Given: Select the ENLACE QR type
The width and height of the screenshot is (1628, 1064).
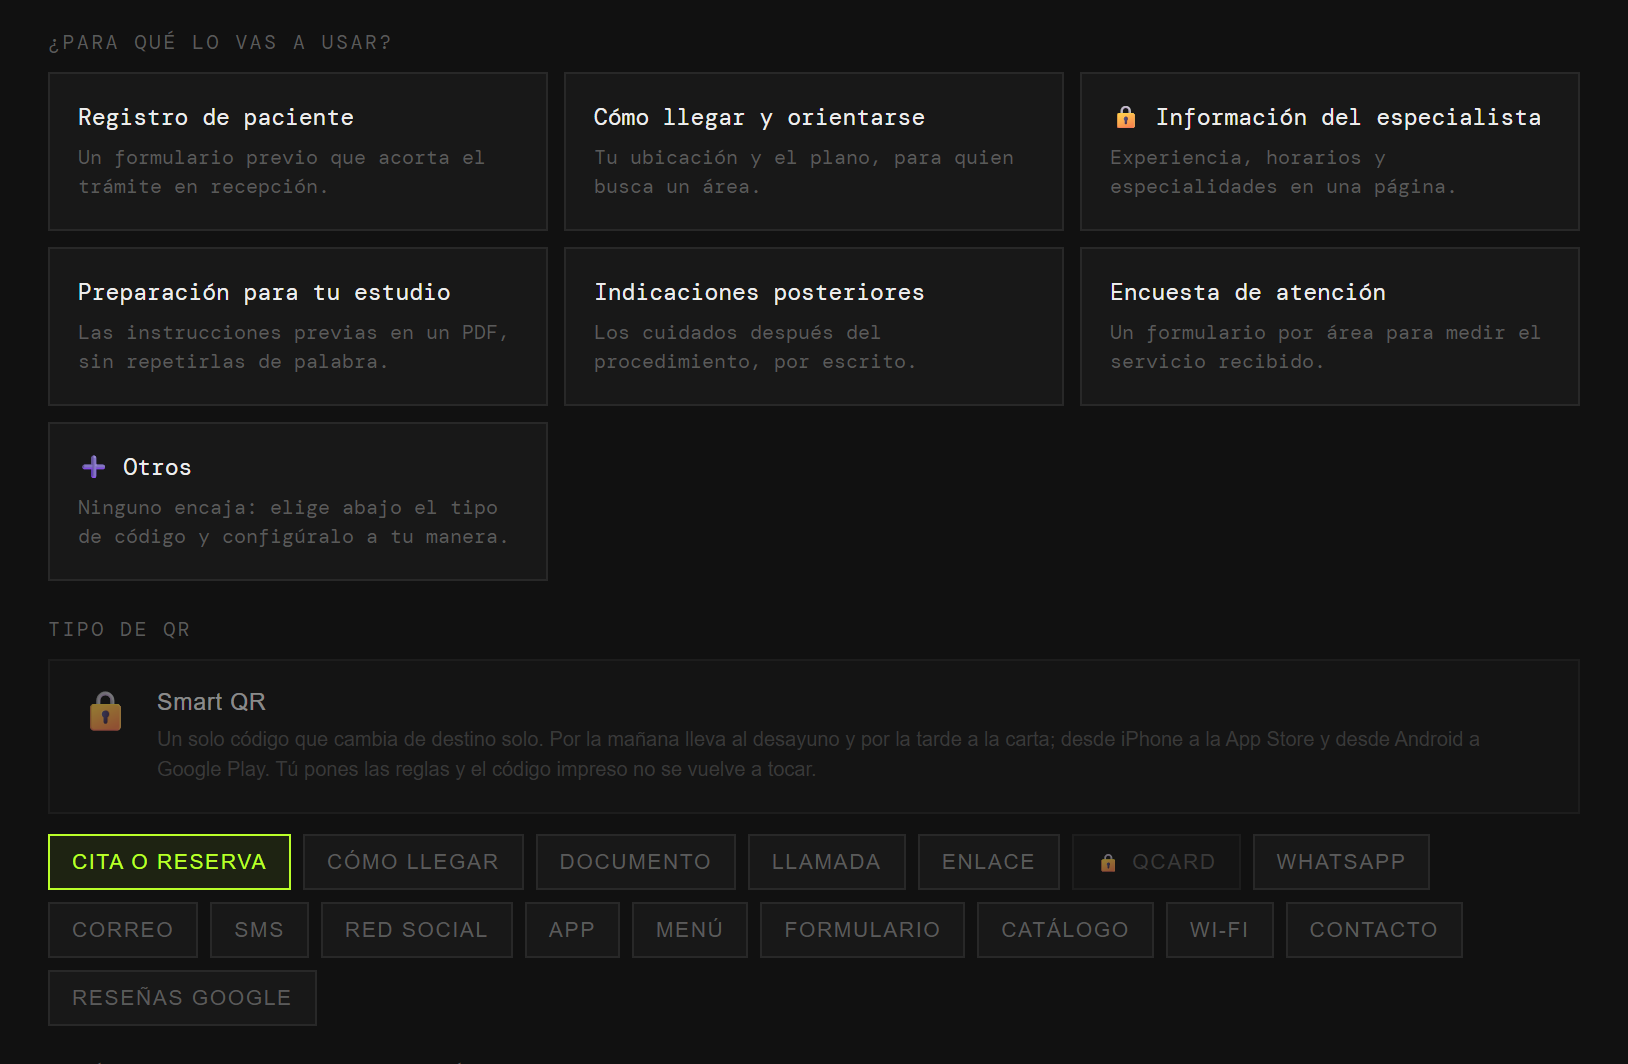Looking at the screenshot, I should [x=988, y=862].
